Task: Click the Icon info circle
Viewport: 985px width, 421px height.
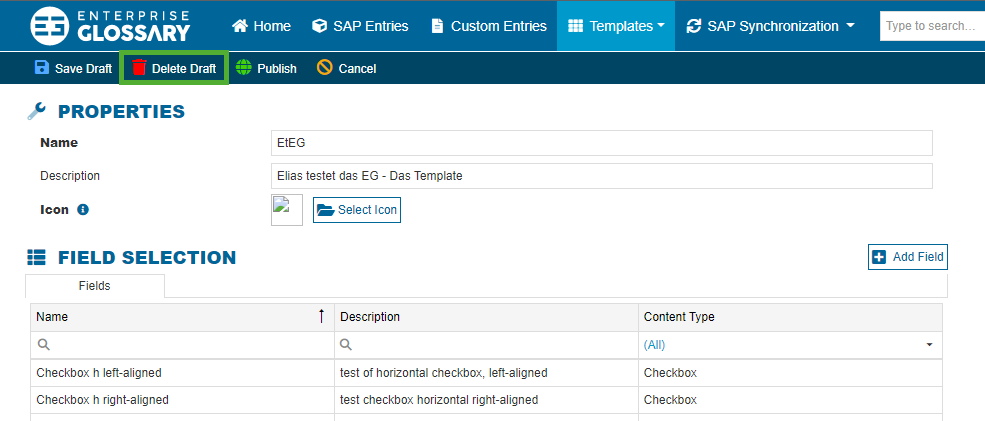Action: [83, 210]
